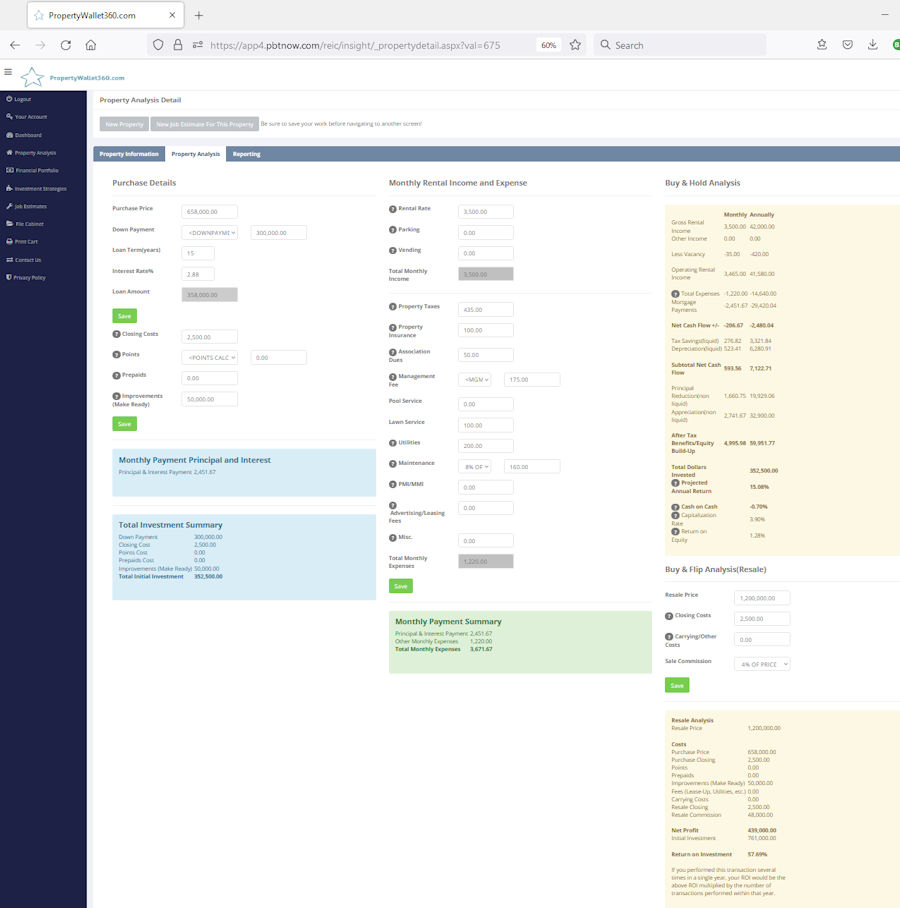Click the browser address bar URL
Screen dimensions: 900x908
(x=355, y=45)
